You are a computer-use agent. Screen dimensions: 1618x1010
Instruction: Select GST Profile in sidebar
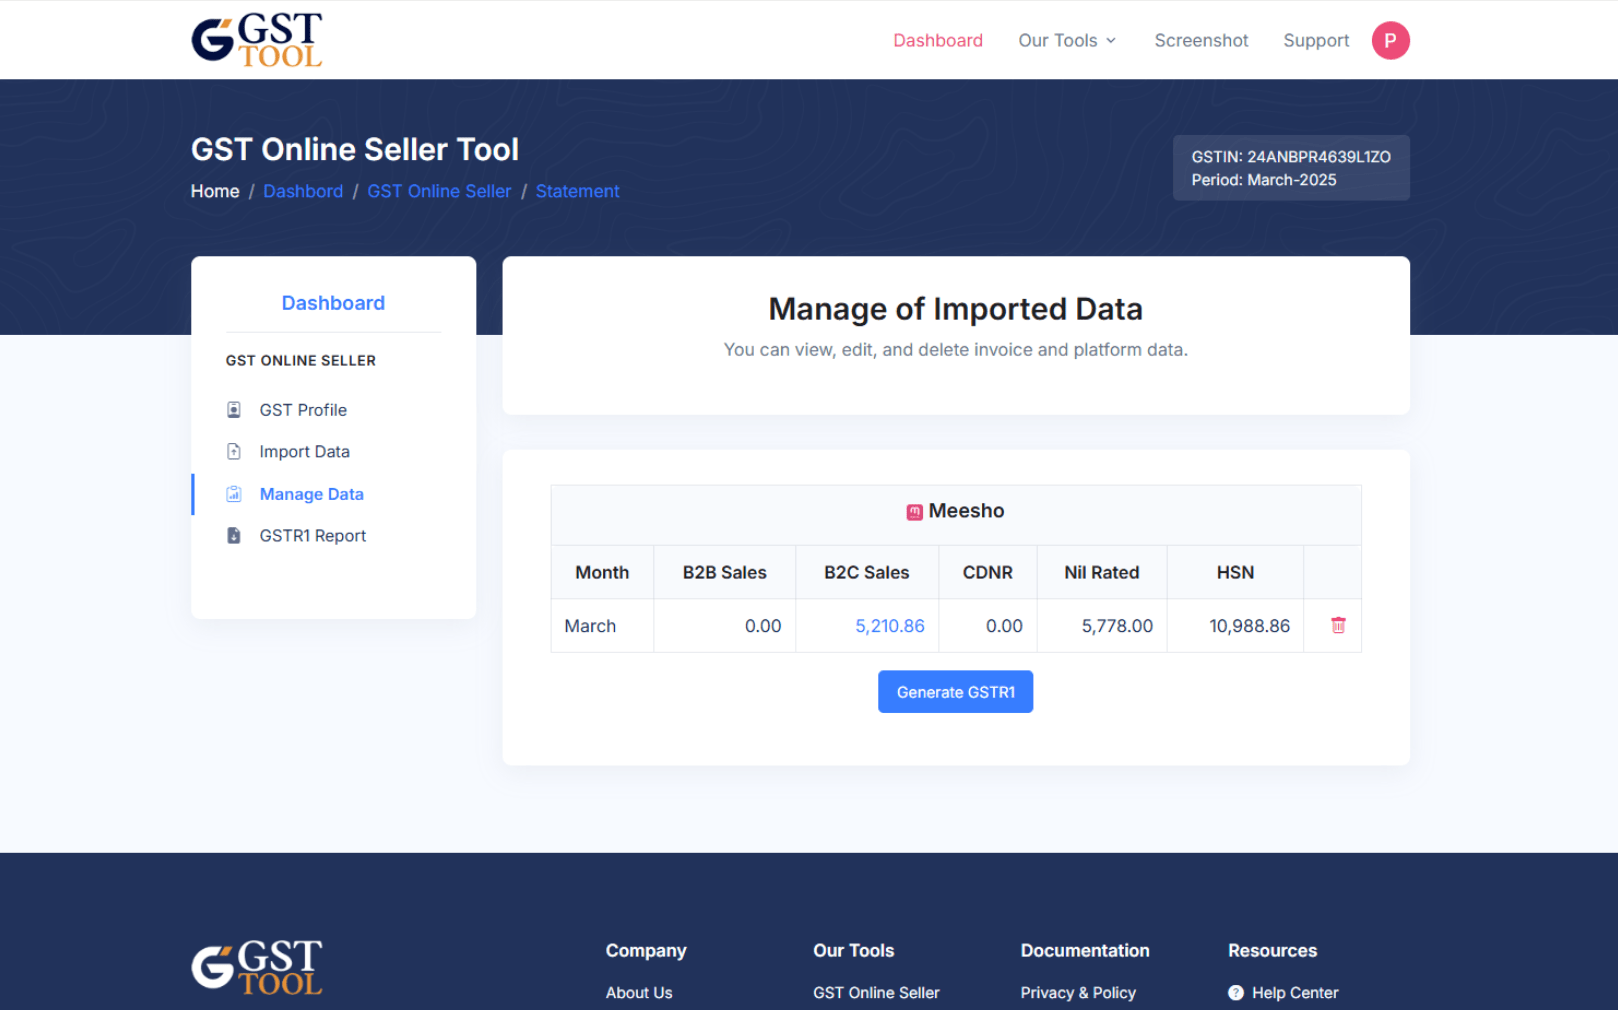coord(303,410)
